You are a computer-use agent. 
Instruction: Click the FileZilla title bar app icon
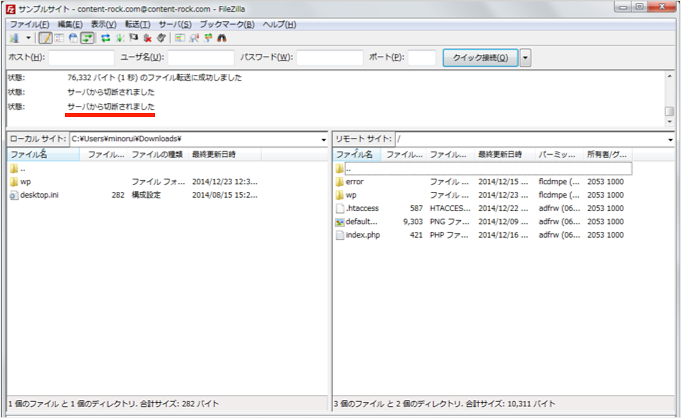[x=11, y=9]
